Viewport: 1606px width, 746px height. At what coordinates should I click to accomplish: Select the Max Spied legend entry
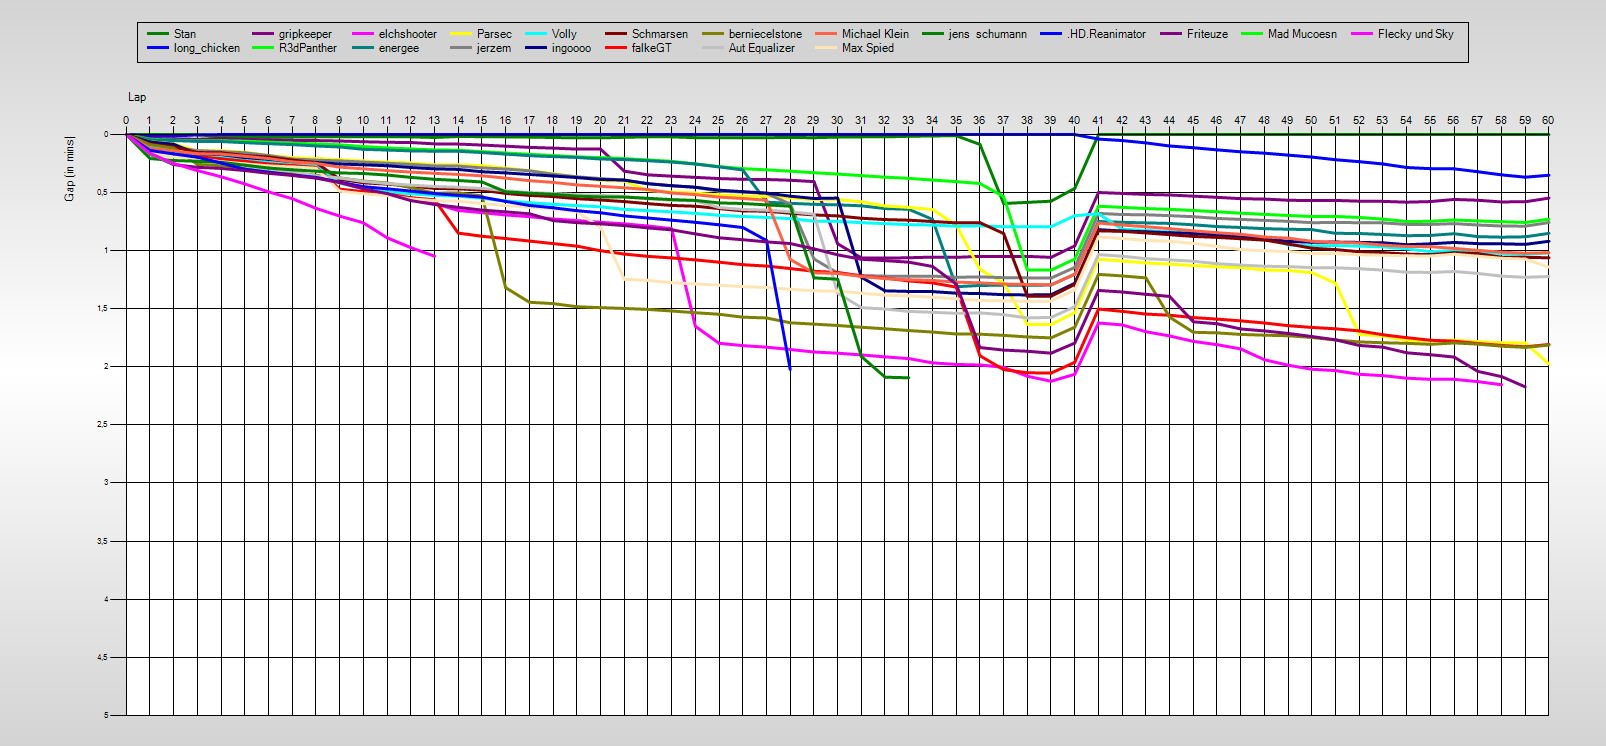tap(867, 48)
